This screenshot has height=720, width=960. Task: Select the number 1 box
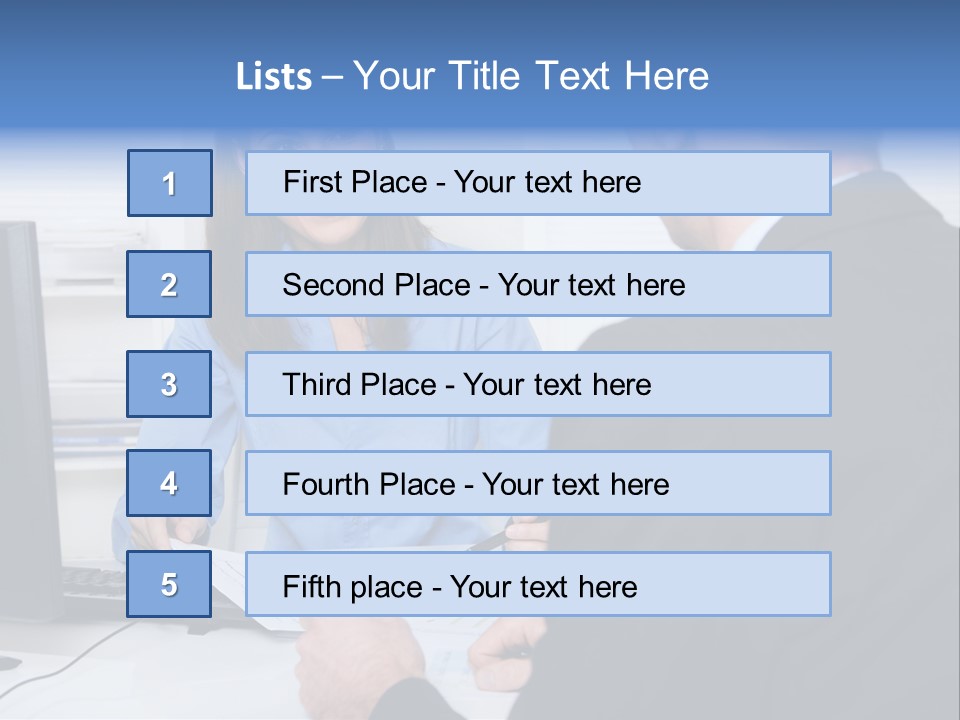170,183
